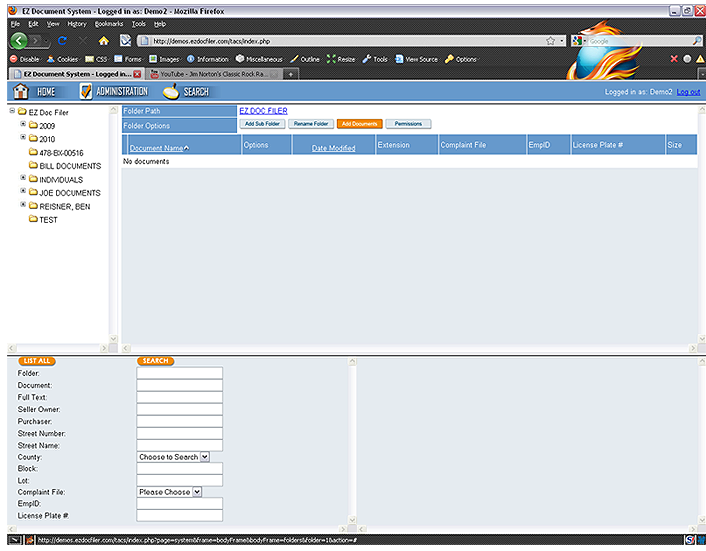The image size is (706, 551).
Task: Click the License Plate # input field
Action: tap(180, 515)
